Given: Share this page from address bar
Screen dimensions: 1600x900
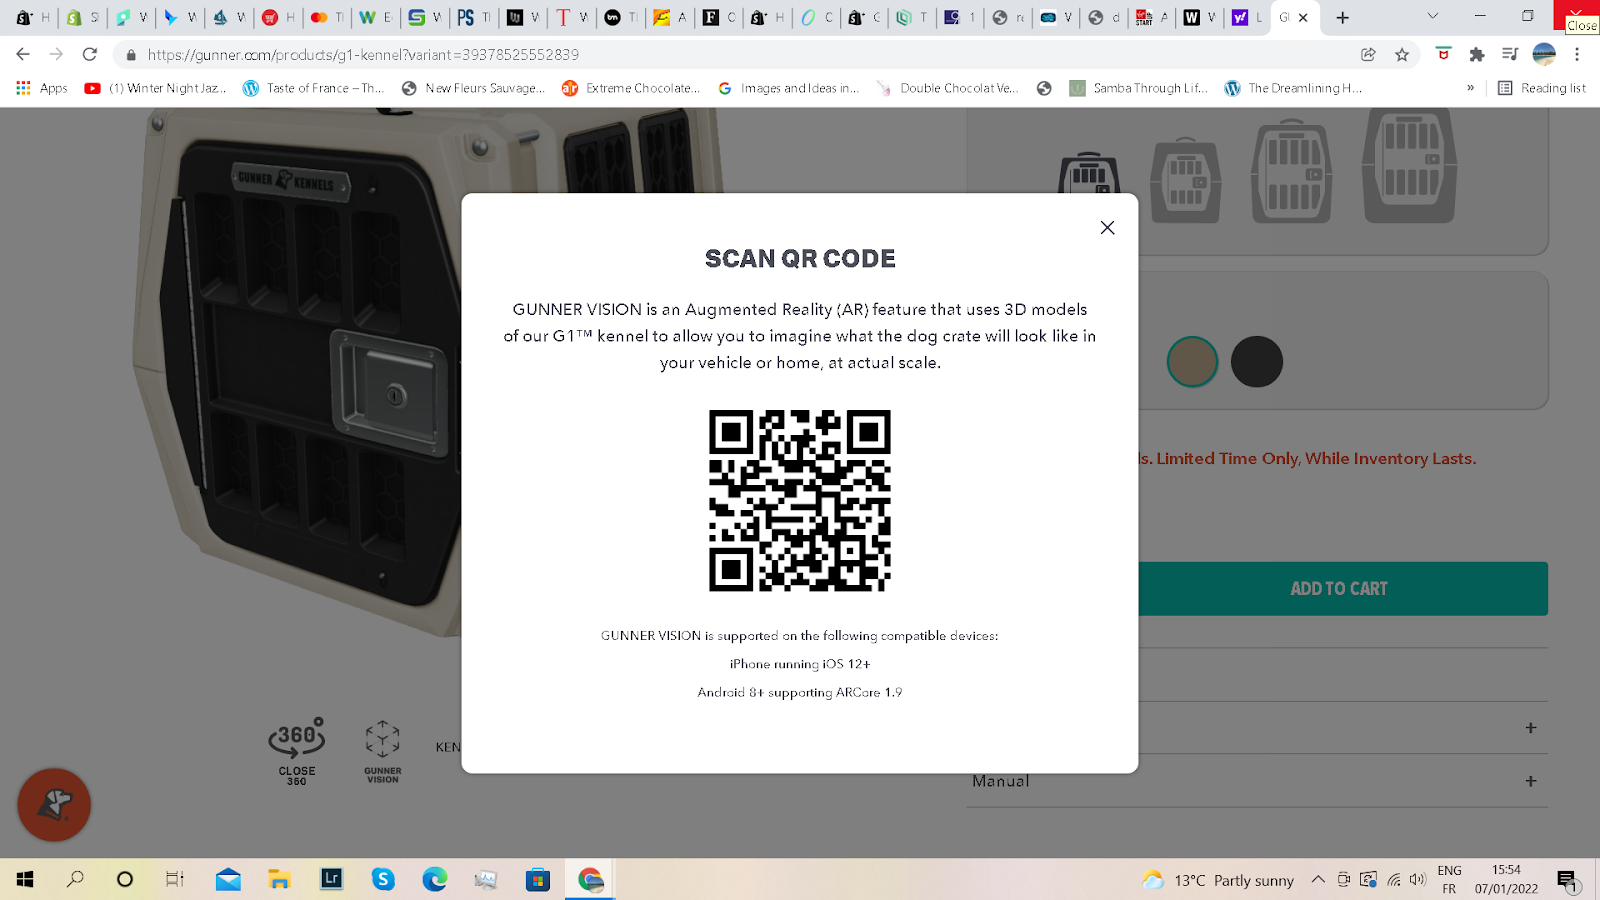Looking at the screenshot, I should (1368, 55).
